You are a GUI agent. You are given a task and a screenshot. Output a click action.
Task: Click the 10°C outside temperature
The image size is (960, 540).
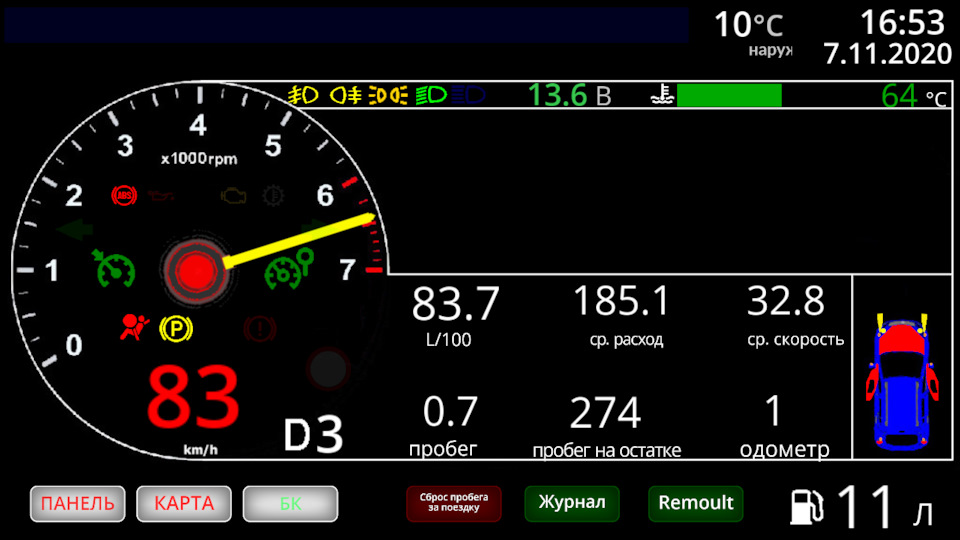[x=748, y=25]
